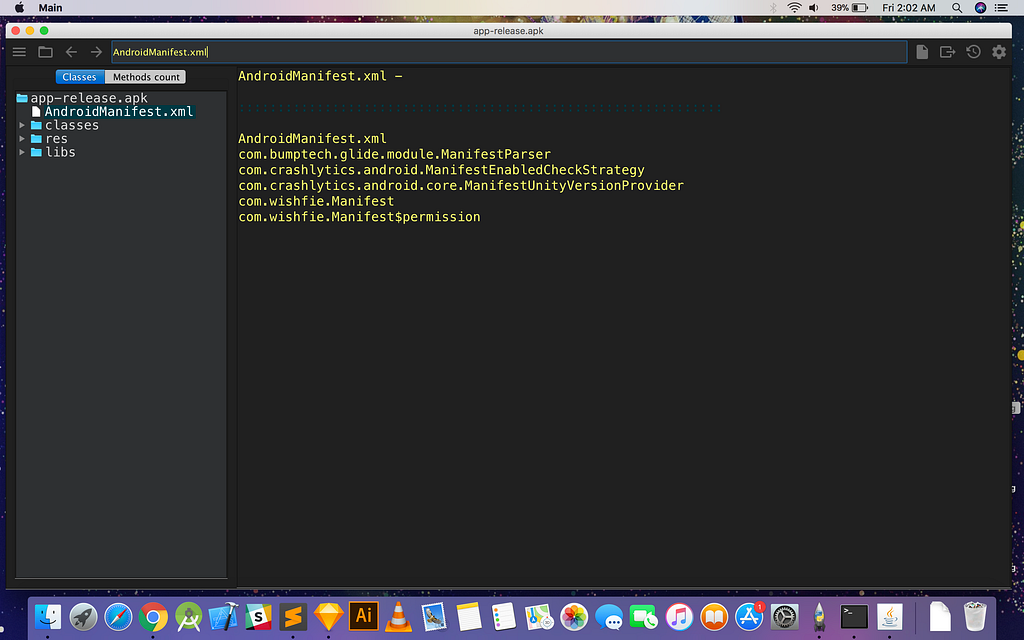
Task: Open the Main menu in menu bar
Action: pyautogui.click(x=50, y=8)
